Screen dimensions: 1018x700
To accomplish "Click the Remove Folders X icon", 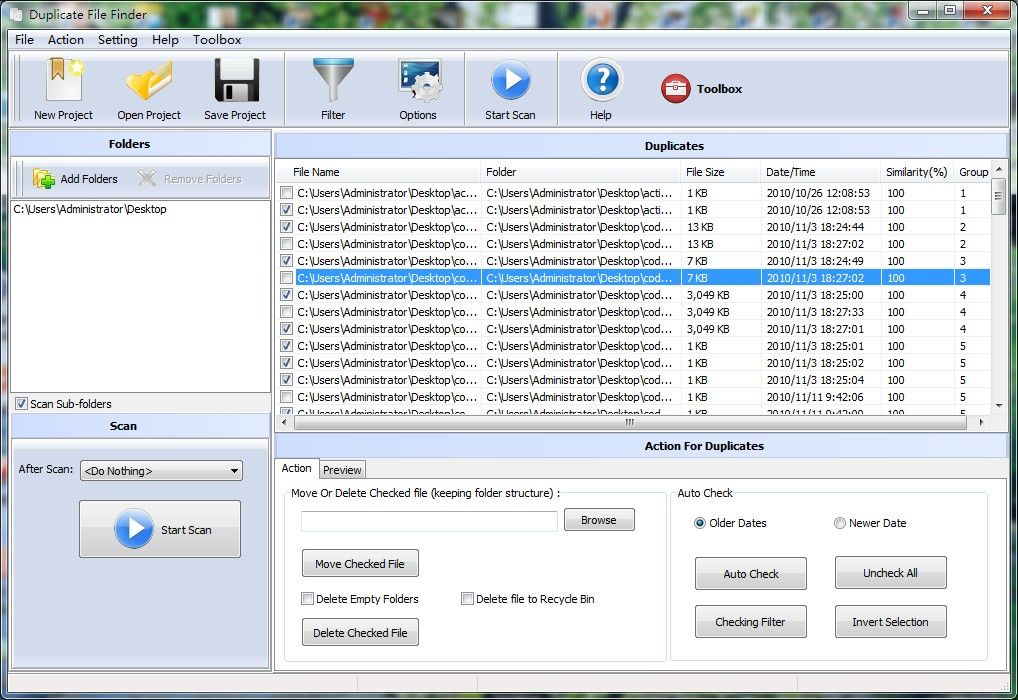I will pyautogui.click(x=147, y=178).
